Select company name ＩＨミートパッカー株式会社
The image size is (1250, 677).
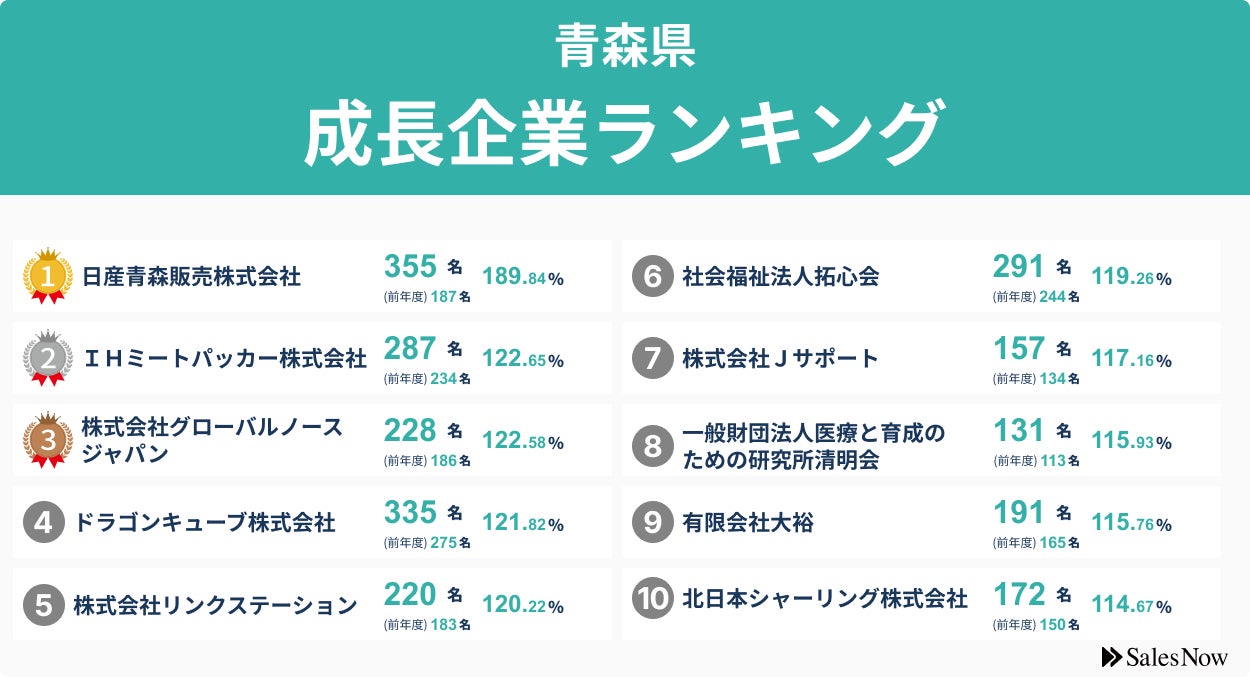tap(224, 359)
